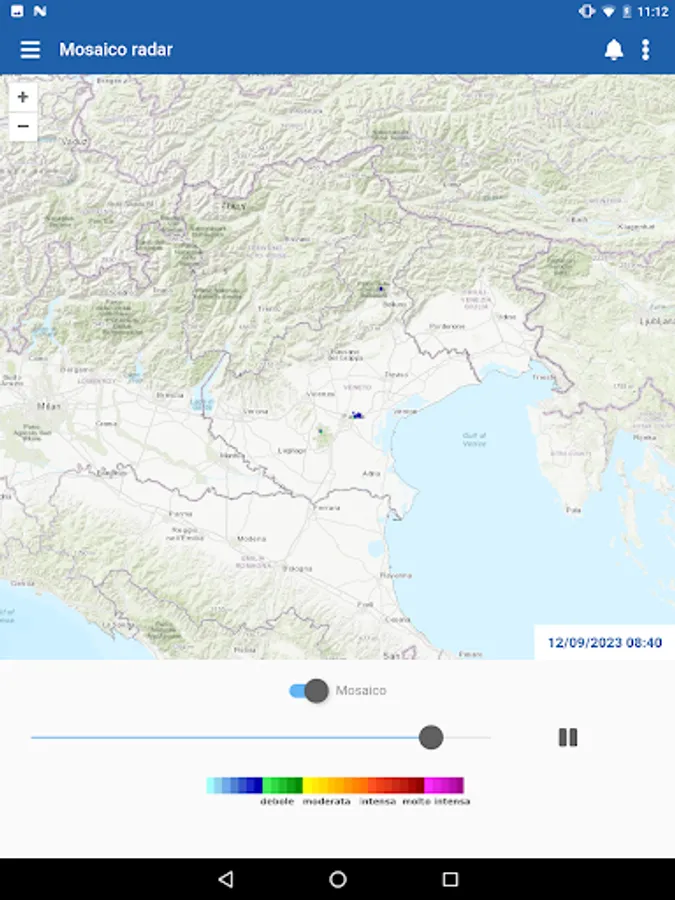Jump to the end of radar timeline
Screen dimensions: 675x900
pyautogui.click(x=490, y=738)
